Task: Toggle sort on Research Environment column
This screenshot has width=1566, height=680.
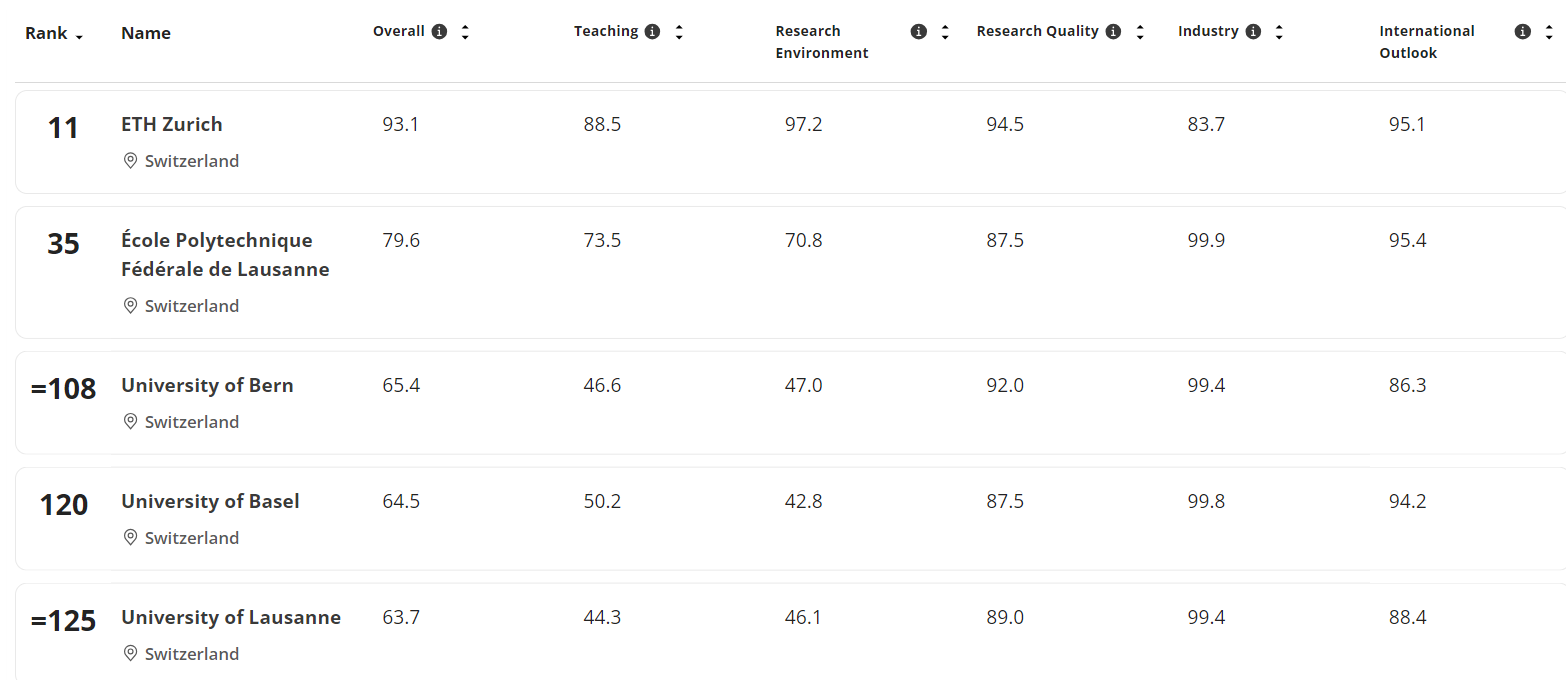Action: pyautogui.click(x=945, y=32)
